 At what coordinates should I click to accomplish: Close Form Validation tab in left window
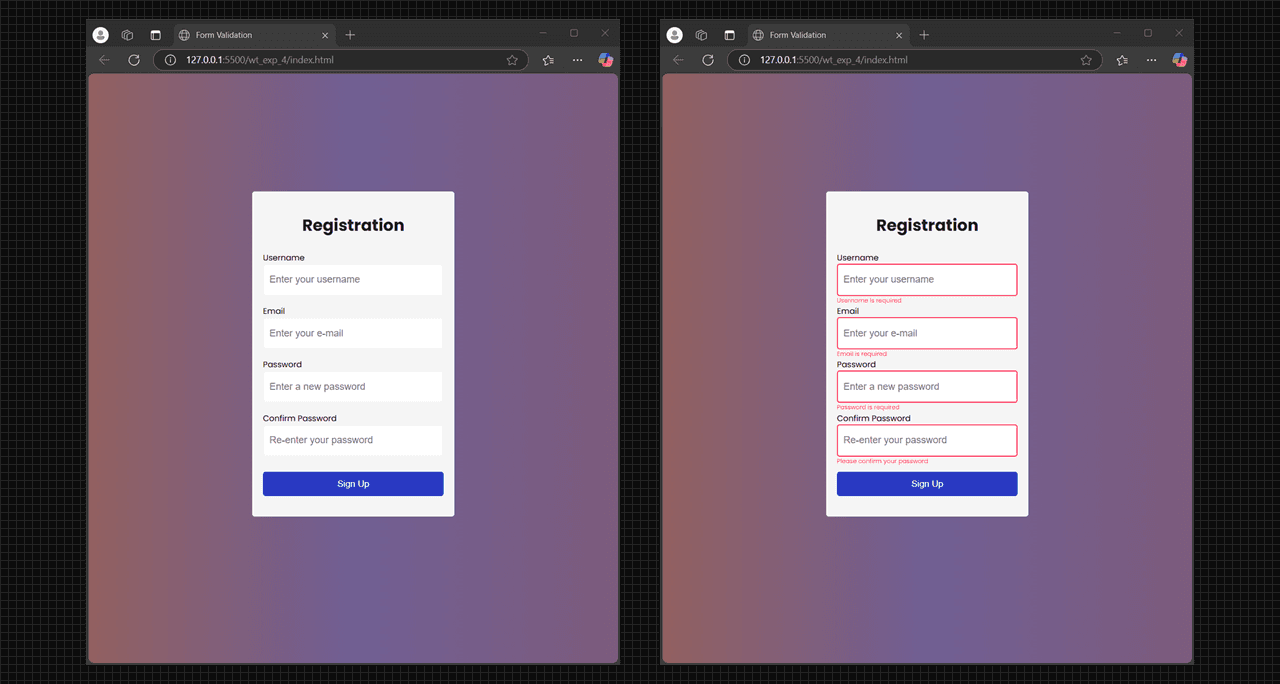(325, 35)
